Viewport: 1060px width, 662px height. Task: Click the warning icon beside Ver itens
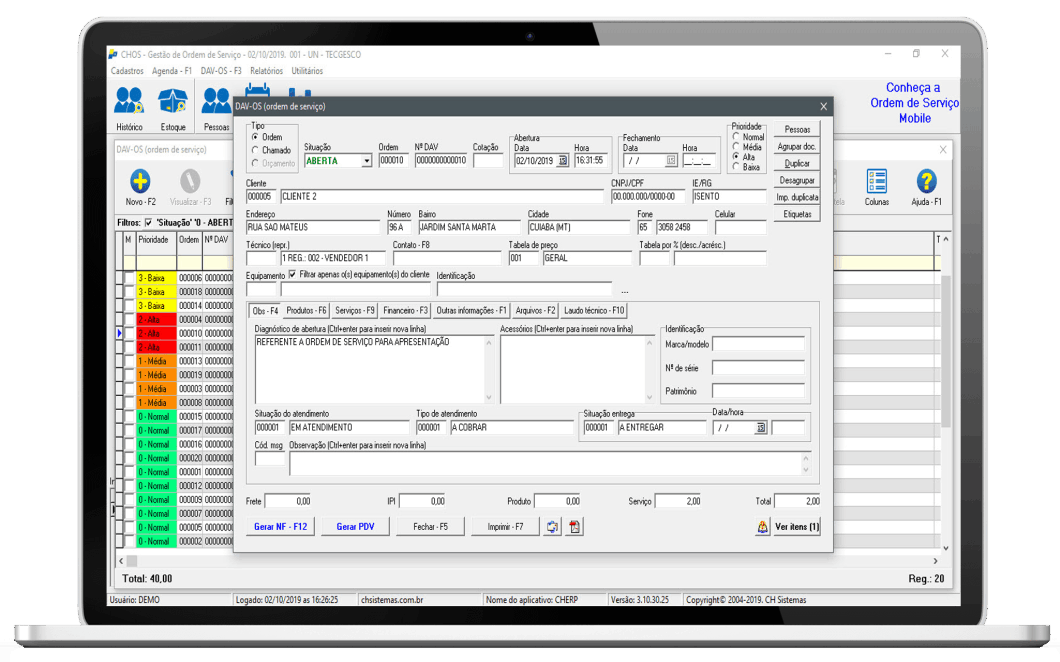point(763,526)
